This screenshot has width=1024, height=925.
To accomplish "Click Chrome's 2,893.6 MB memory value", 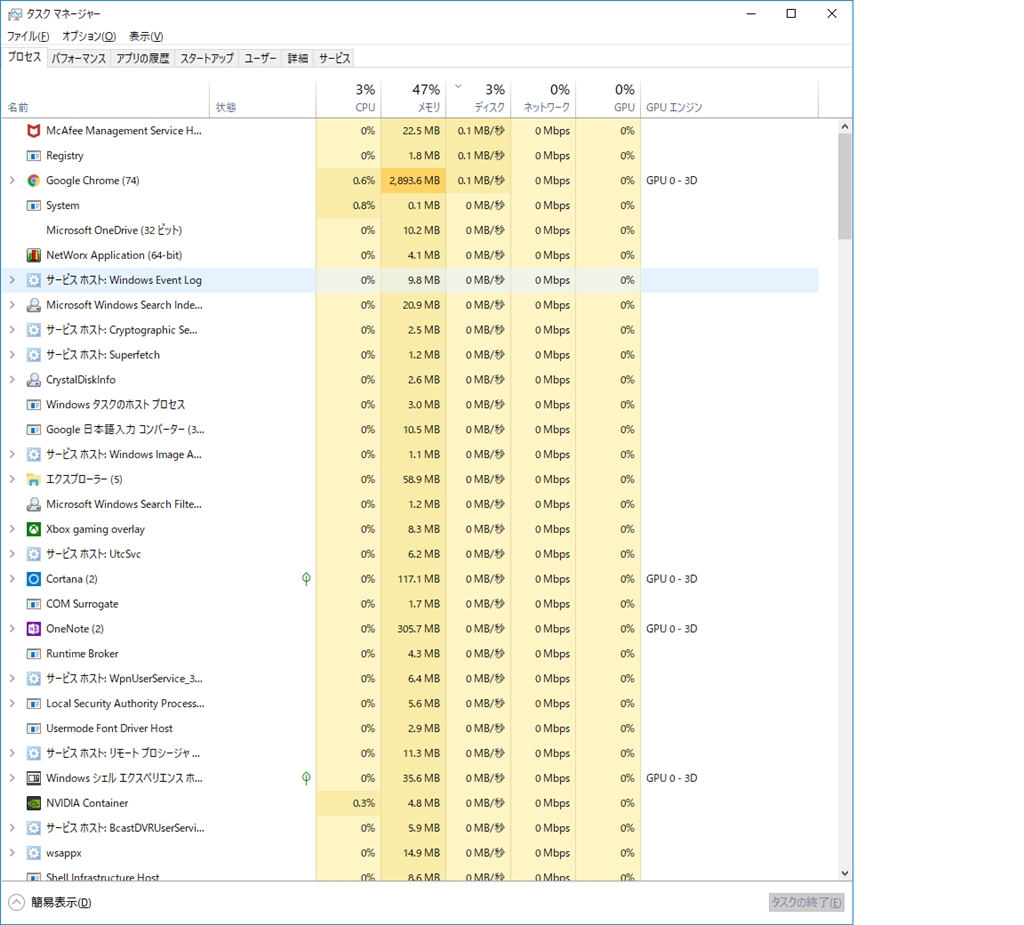I will click(414, 180).
